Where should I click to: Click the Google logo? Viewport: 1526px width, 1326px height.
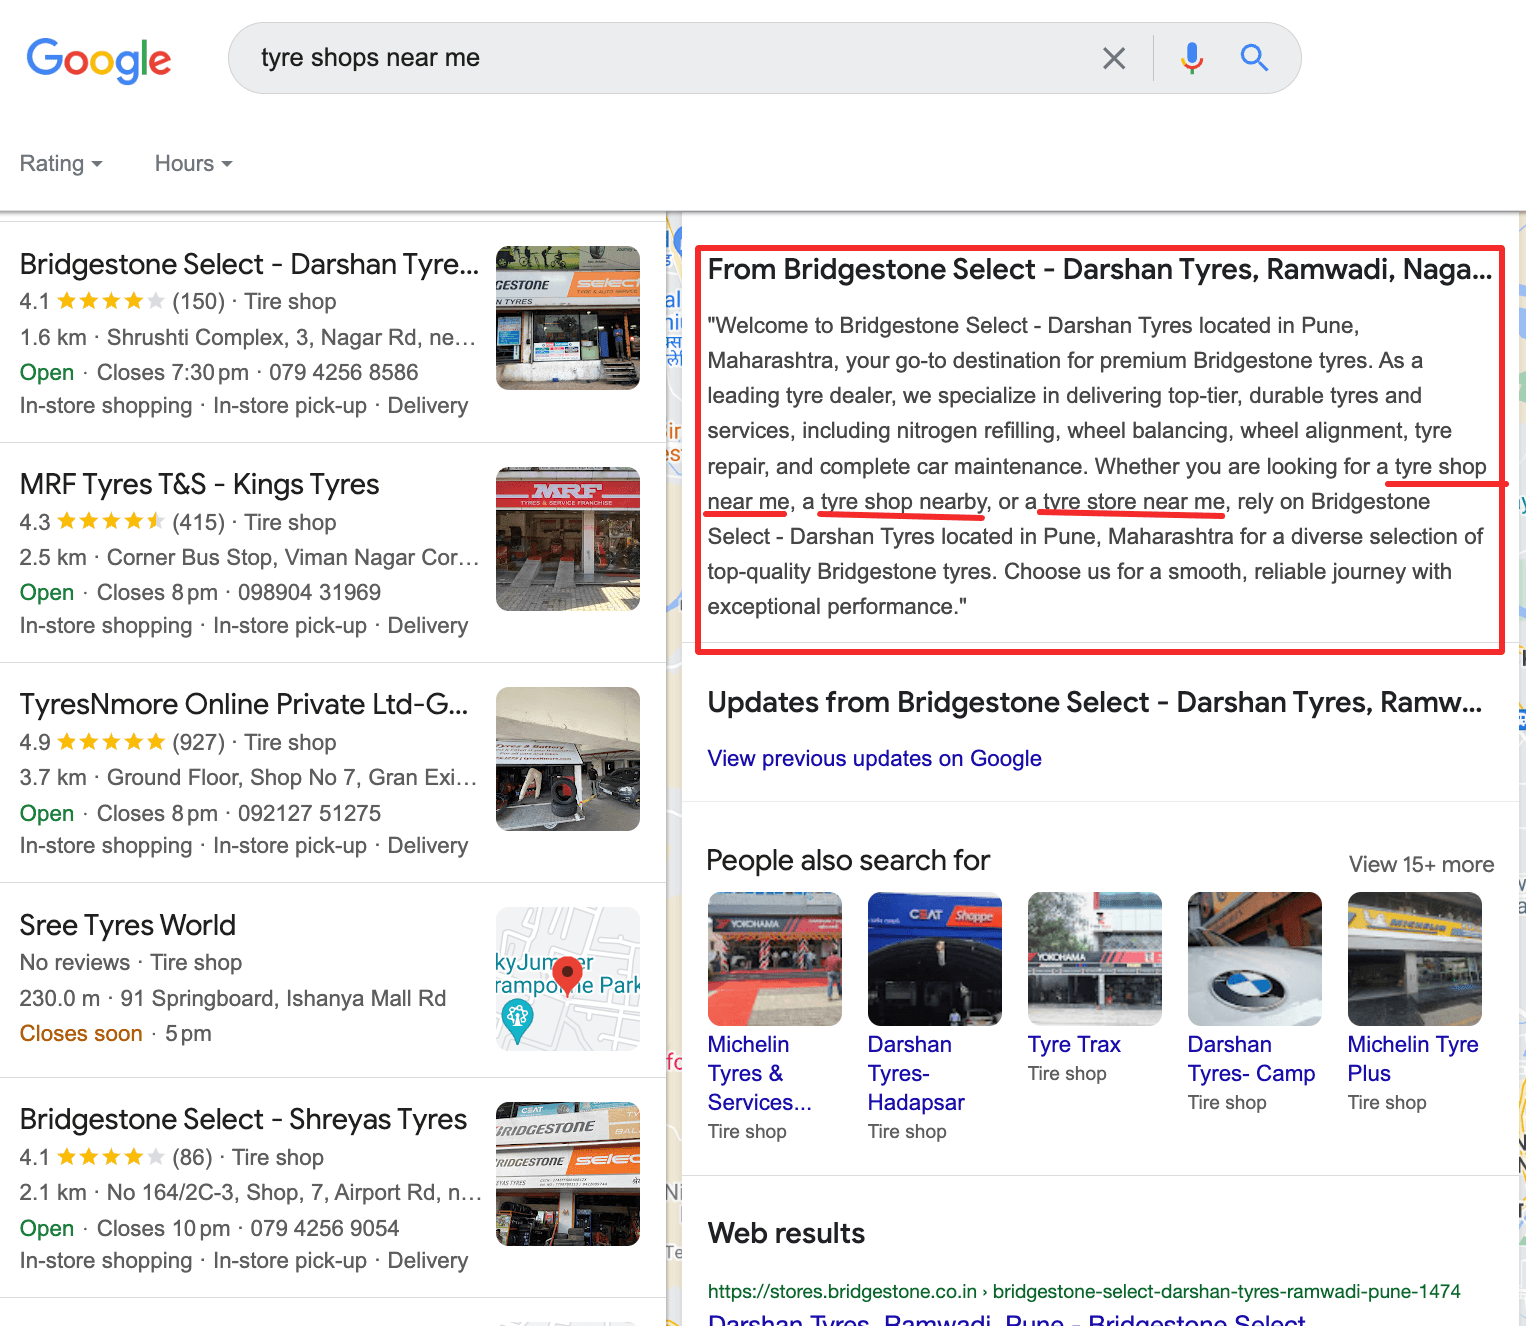[98, 60]
